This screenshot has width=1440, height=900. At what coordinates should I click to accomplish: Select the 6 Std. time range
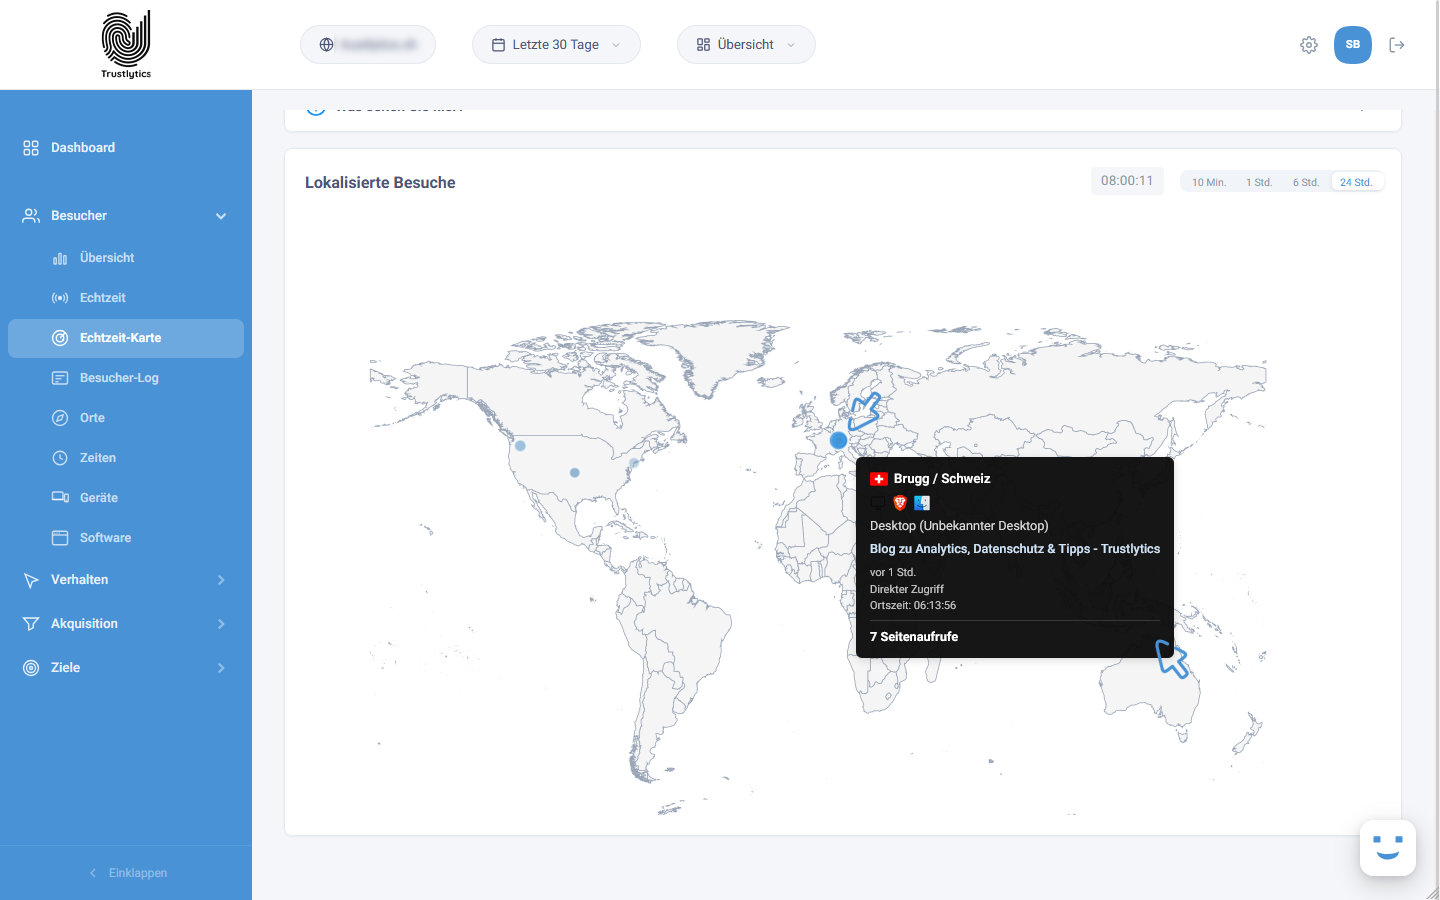(1306, 182)
